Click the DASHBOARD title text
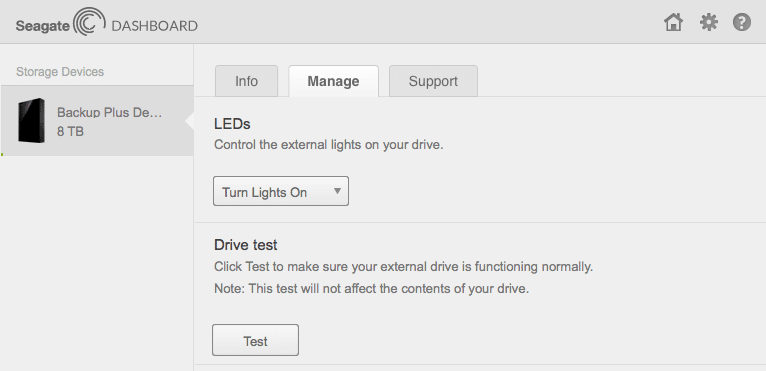 [154, 26]
